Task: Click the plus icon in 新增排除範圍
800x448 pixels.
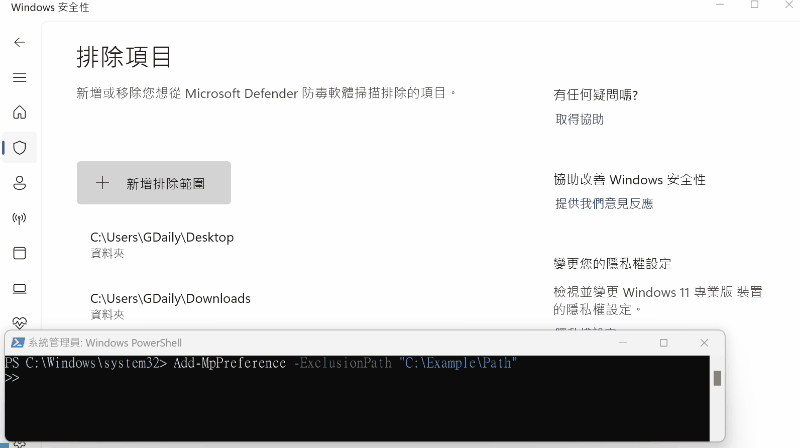Action: click(x=103, y=183)
